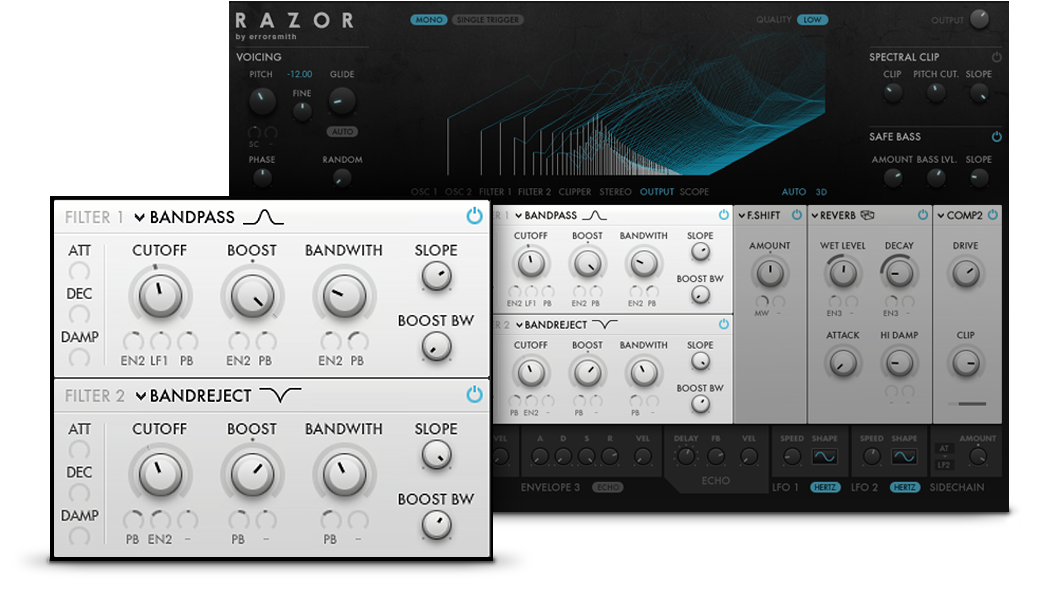Open Filter 2 BANDREJECT type dropdown in enlarged panel
The image size is (1040, 600).
[194, 396]
